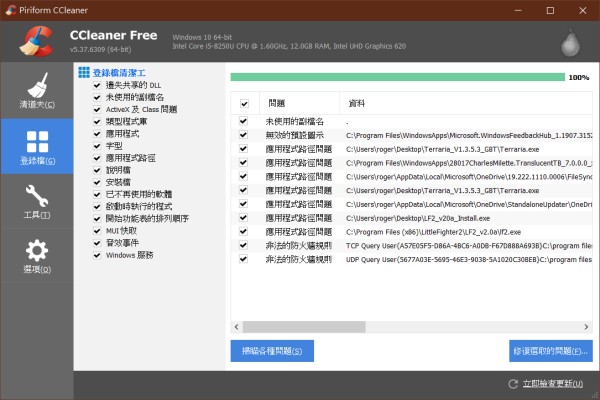Toggle the MUI 快取 checkbox
Image resolution: width=600 pixels, height=400 pixels.
tap(97, 231)
